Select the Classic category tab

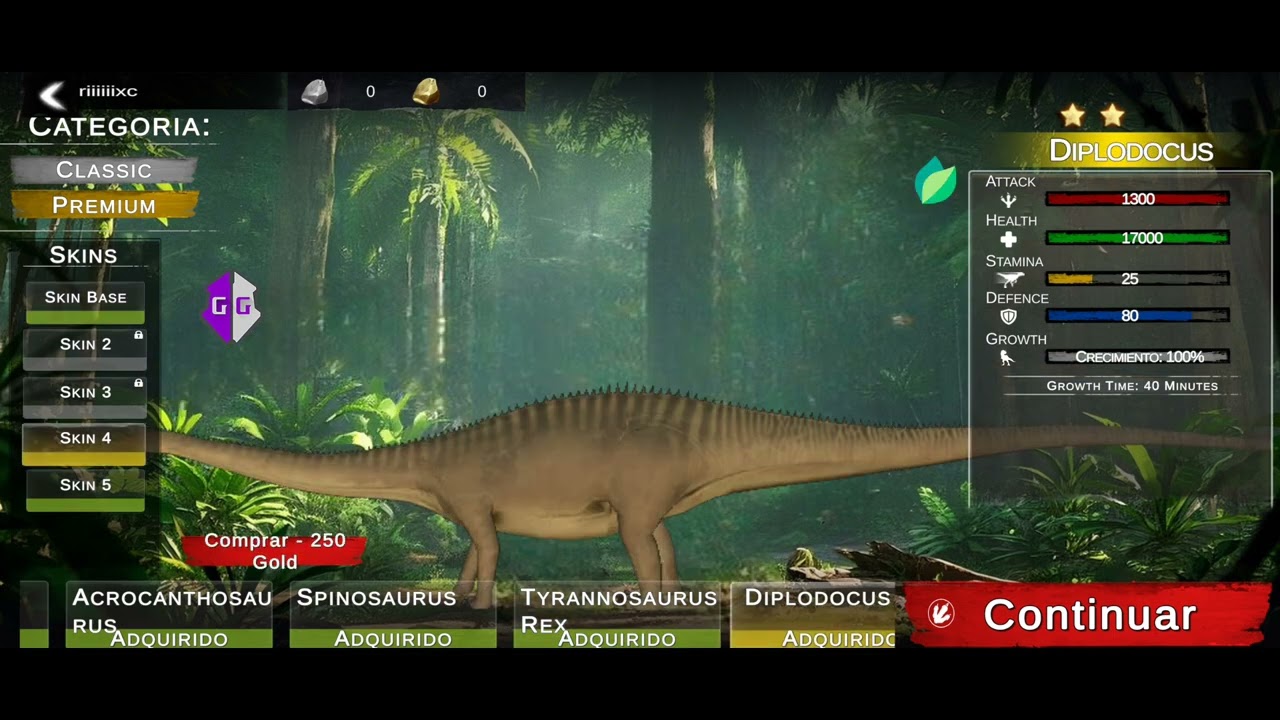pos(104,170)
